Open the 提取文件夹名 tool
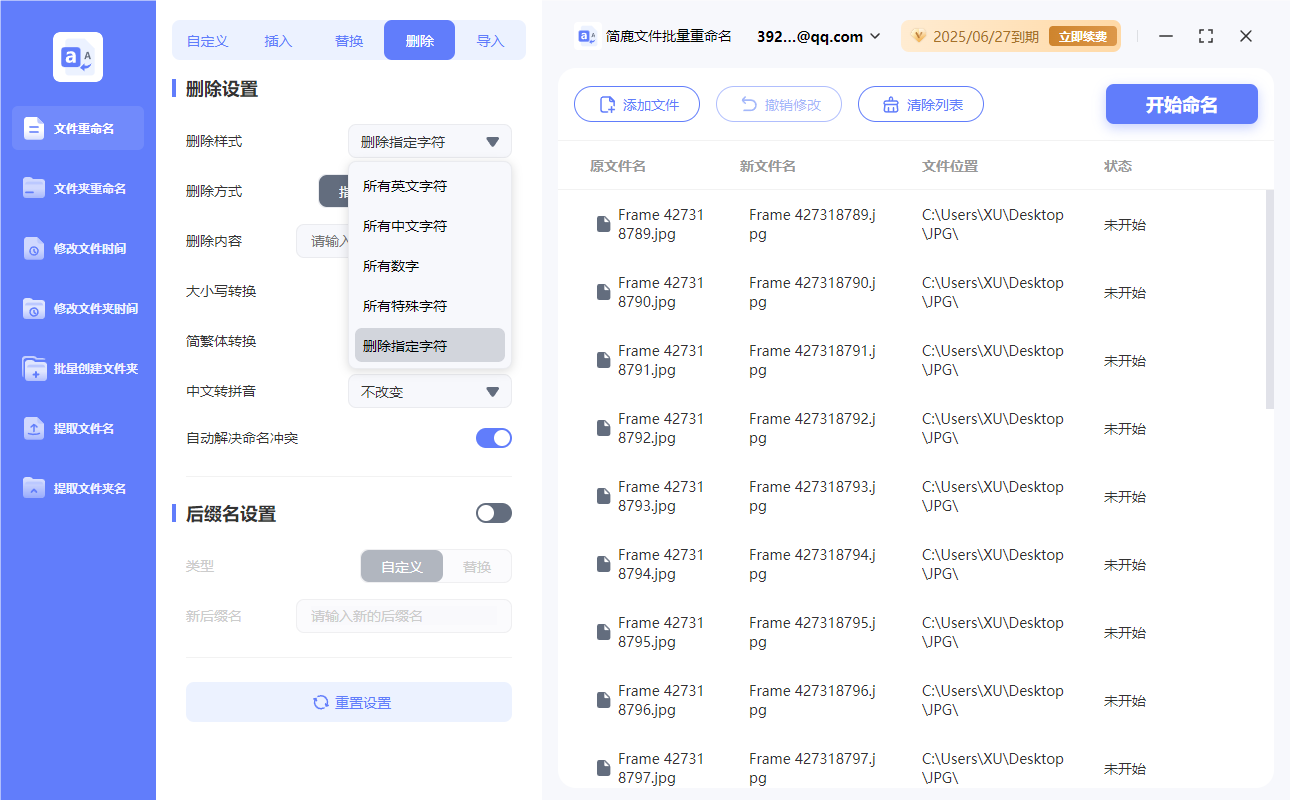This screenshot has height=800, width=1290. (77, 488)
